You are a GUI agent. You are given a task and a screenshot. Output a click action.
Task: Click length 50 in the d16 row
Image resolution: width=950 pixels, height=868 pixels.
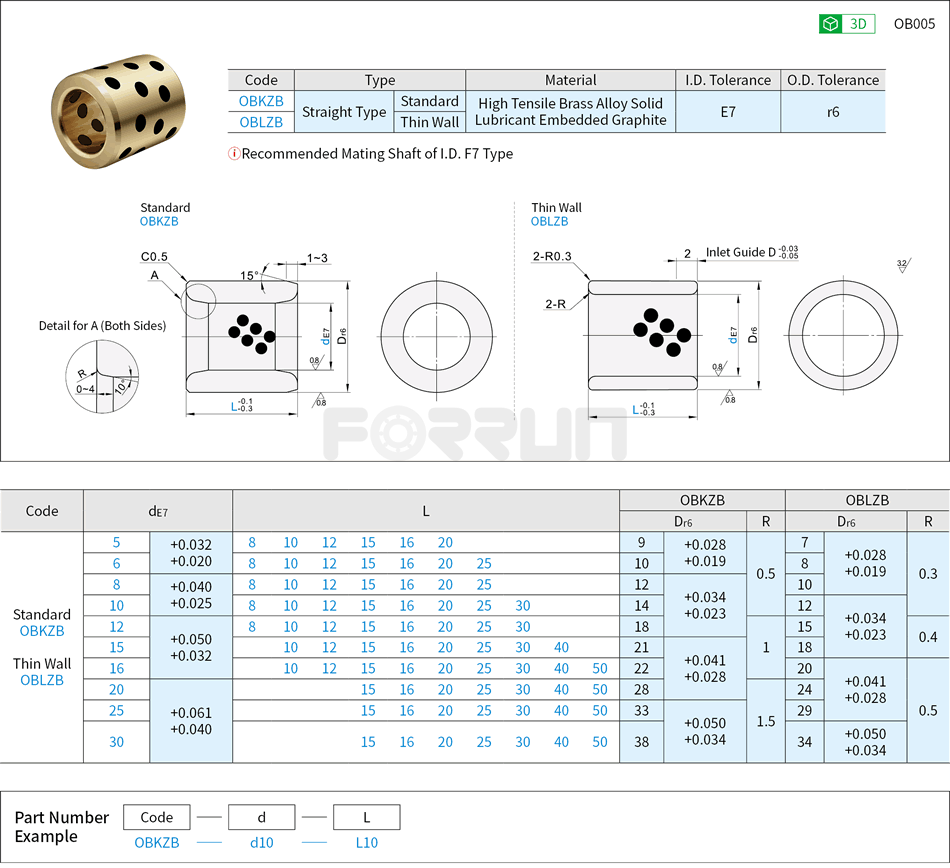(600, 669)
